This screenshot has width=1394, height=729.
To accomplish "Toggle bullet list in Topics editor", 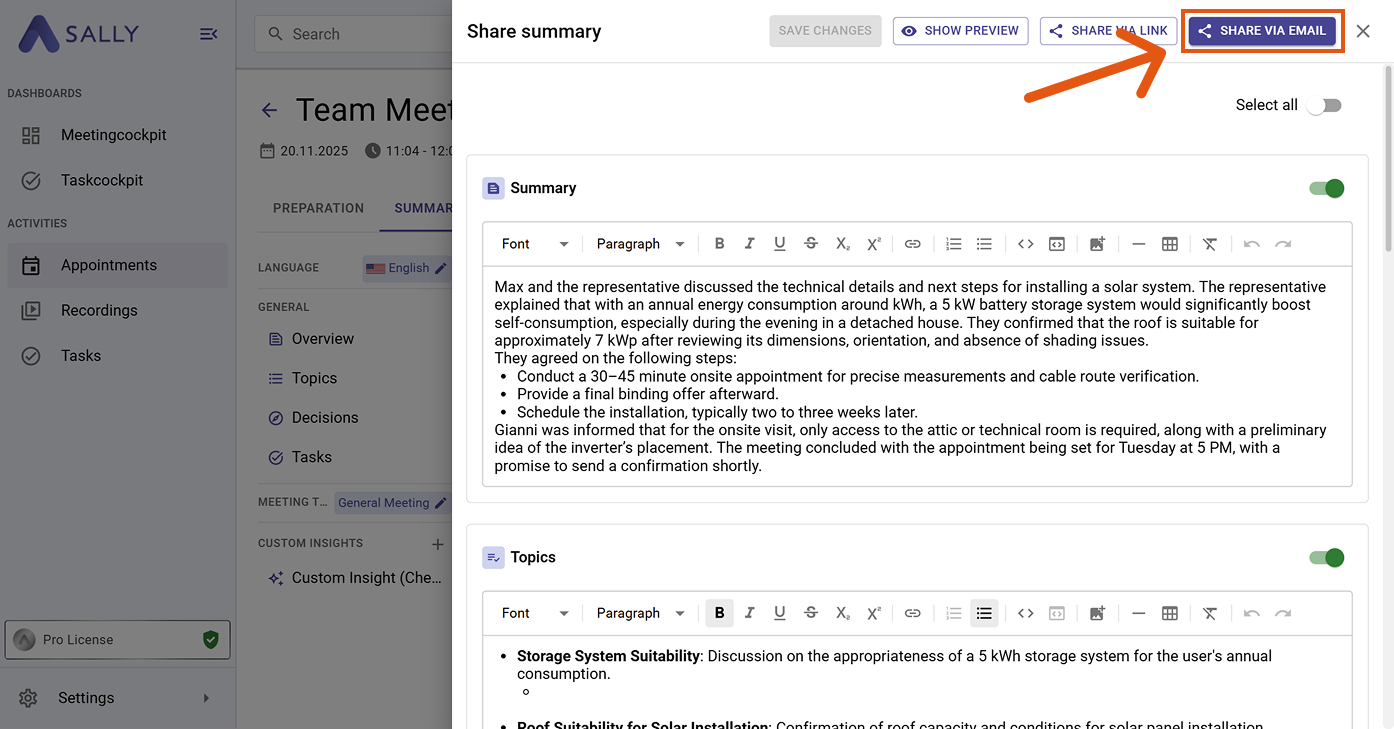I will [984, 613].
